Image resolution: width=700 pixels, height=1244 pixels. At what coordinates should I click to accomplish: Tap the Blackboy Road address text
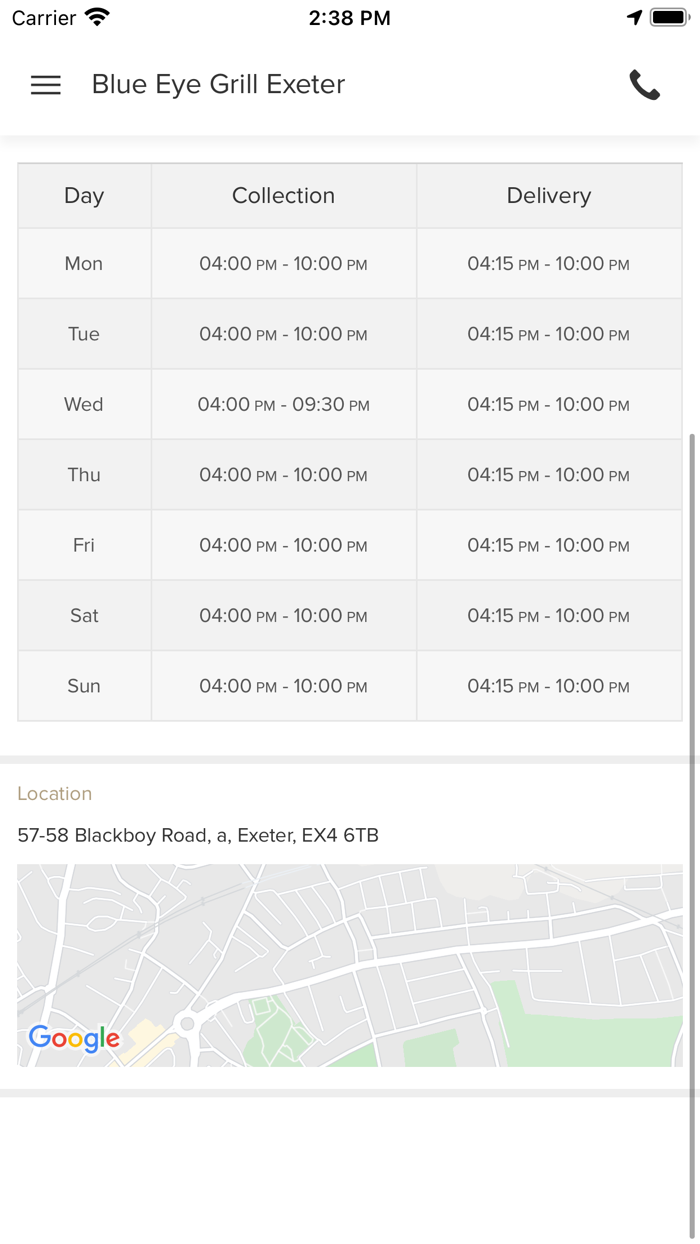(198, 835)
